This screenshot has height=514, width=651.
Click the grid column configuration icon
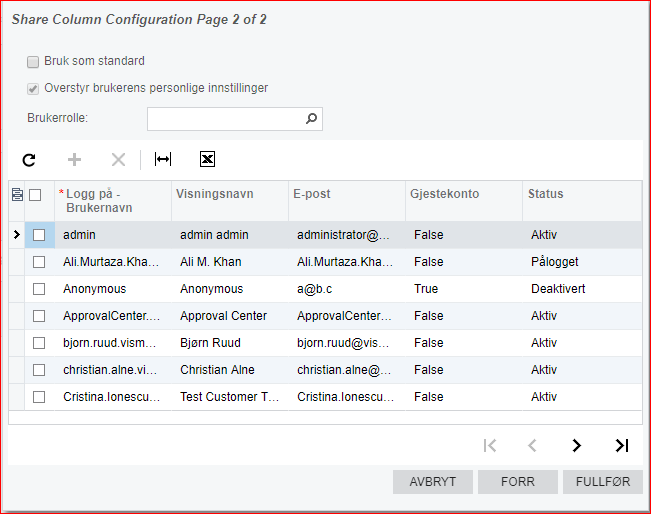pos(17,195)
